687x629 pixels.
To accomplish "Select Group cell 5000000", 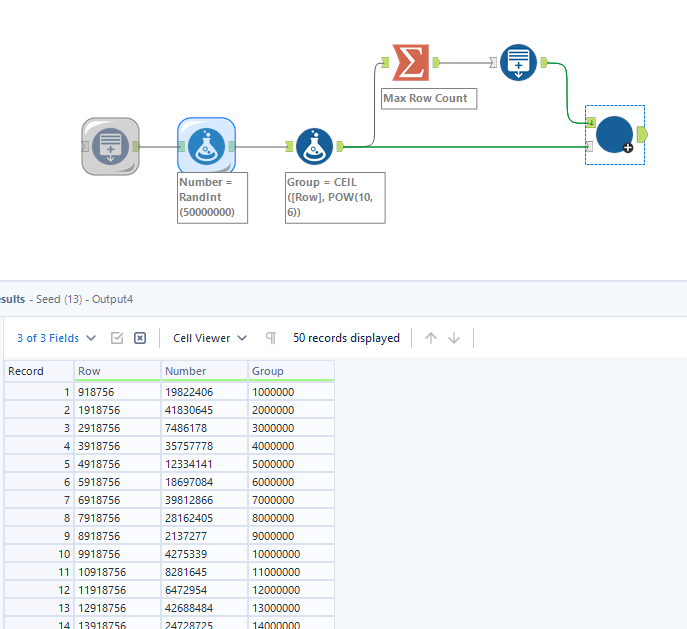I will click(x=291, y=464).
